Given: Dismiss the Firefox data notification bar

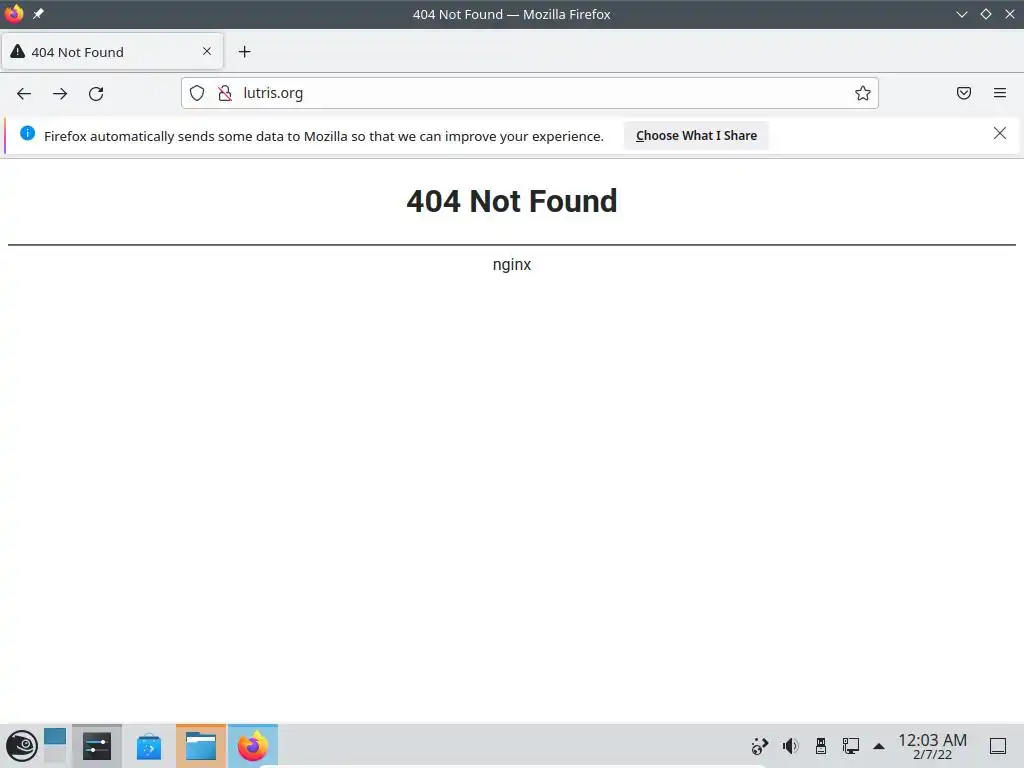Looking at the screenshot, I should click(x=1000, y=133).
